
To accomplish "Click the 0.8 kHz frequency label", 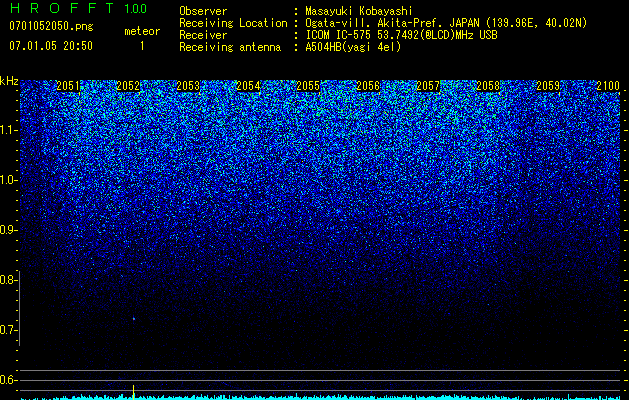I will tap(7, 280).
